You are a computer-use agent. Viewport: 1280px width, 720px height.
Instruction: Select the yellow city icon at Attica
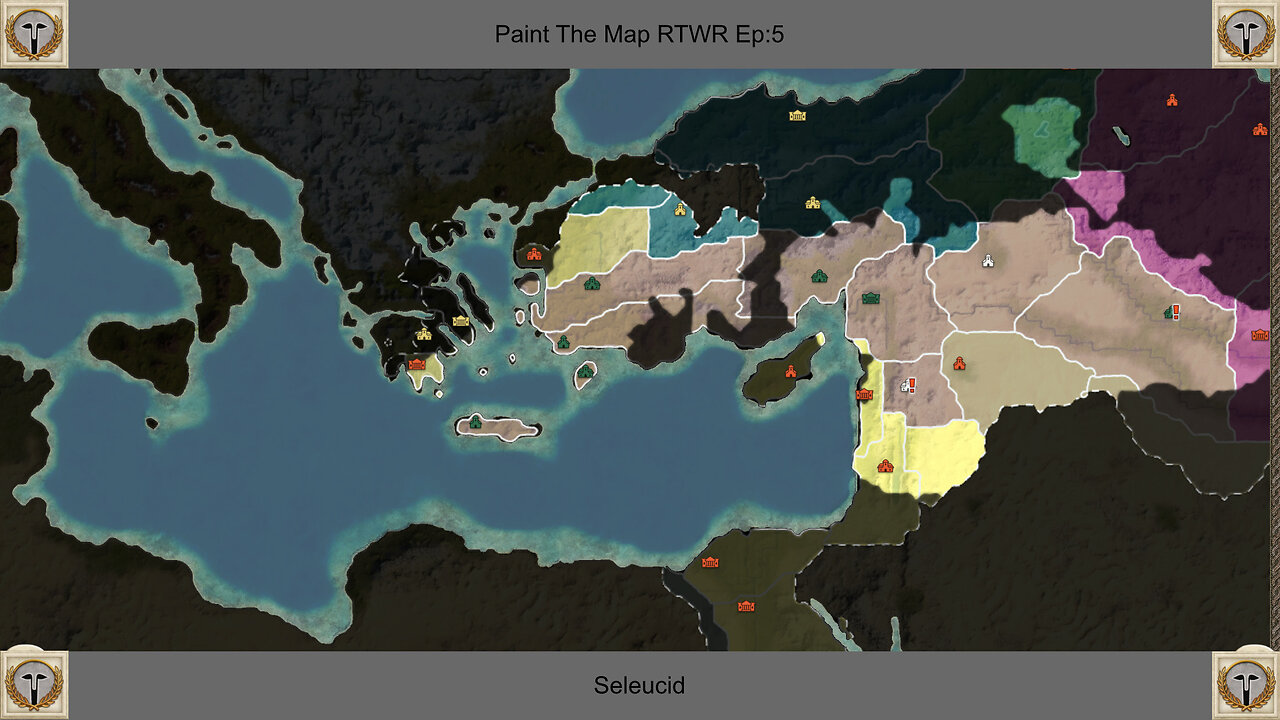tap(460, 321)
